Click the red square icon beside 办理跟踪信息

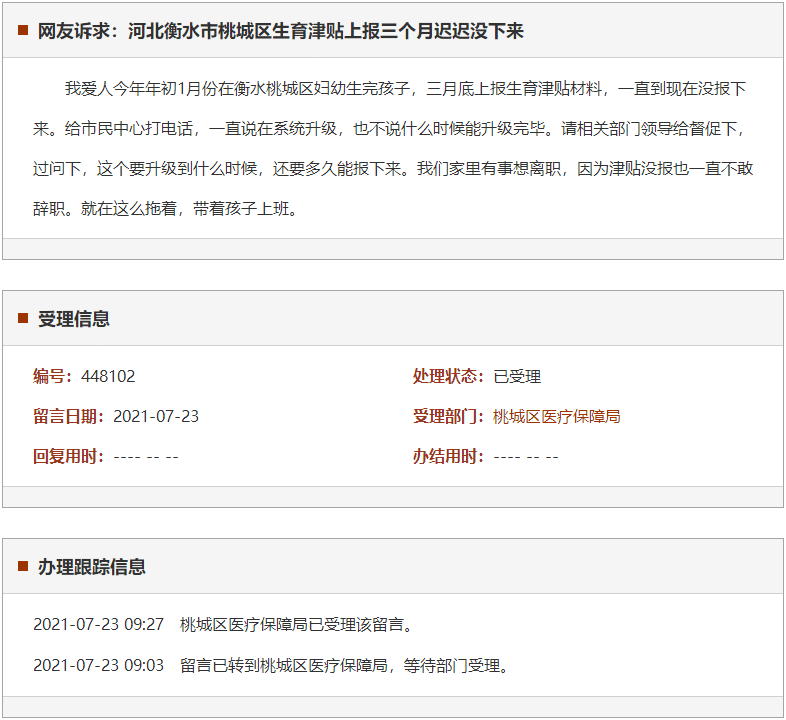[23, 567]
